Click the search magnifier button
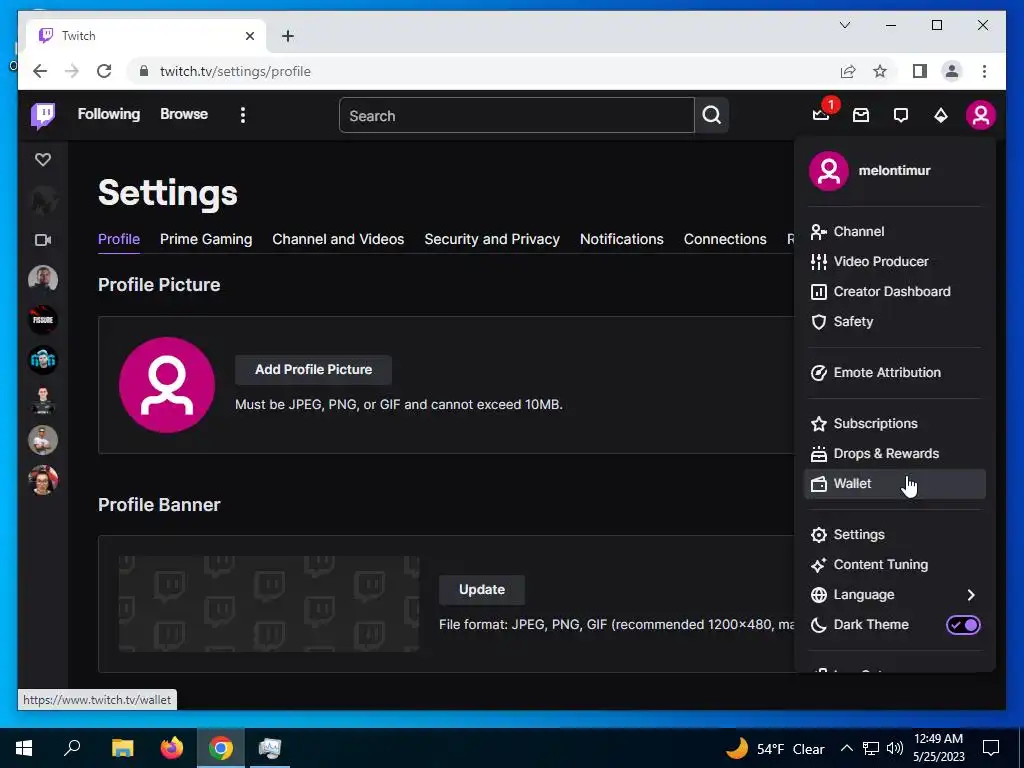The height and width of the screenshot is (768, 1024). (x=712, y=115)
